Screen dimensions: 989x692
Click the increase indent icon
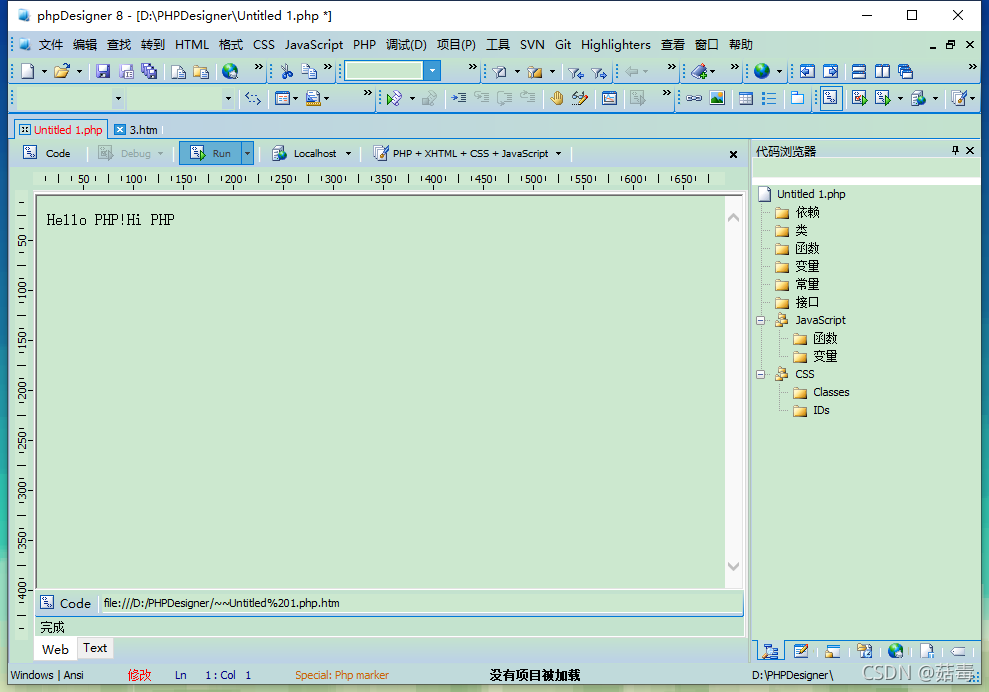[x=459, y=98]
